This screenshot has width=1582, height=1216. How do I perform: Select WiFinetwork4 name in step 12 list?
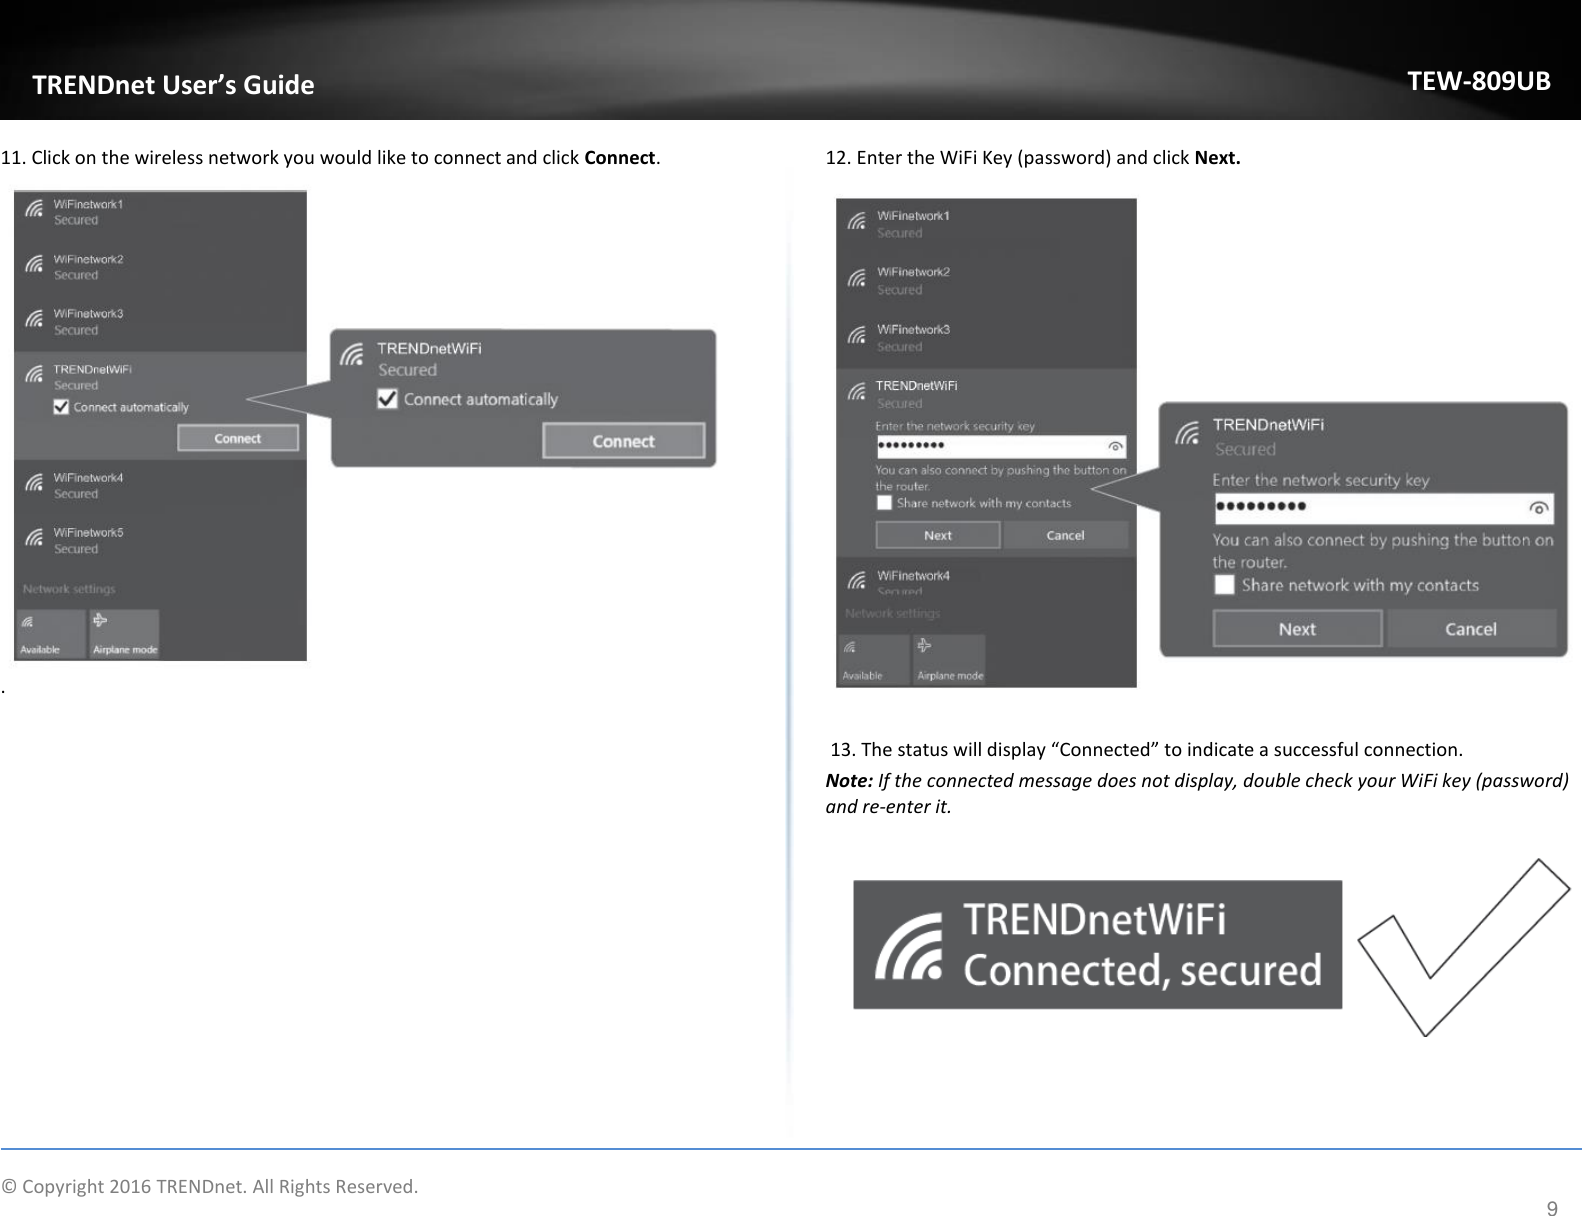(913, 576)
